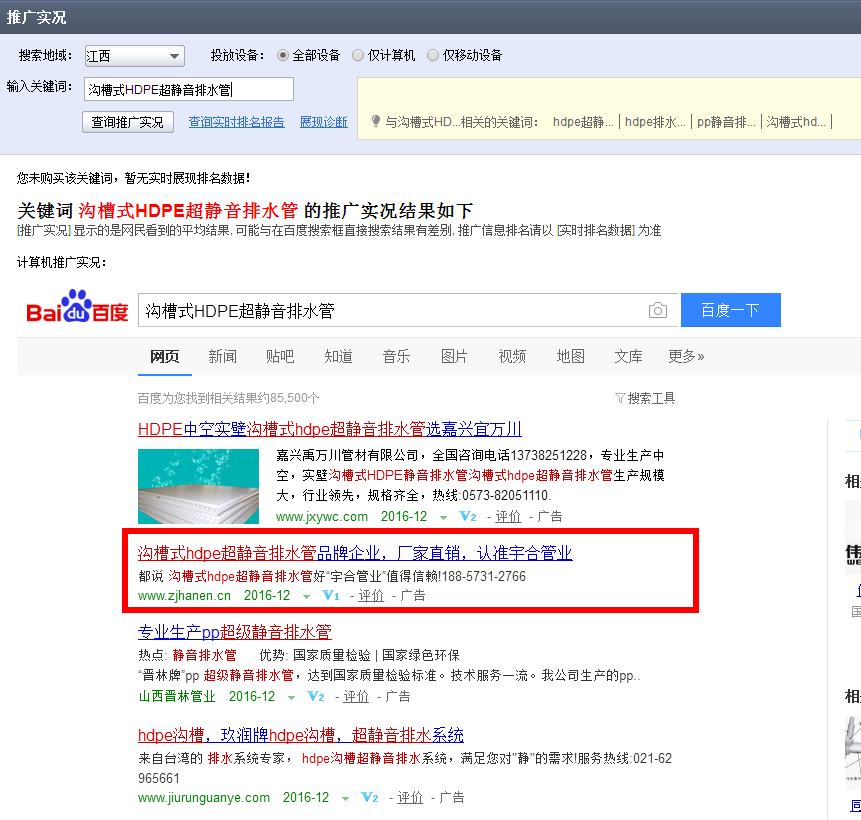
Task: Click the lightbulb icon beside related keywords
Action: [376, 121]
